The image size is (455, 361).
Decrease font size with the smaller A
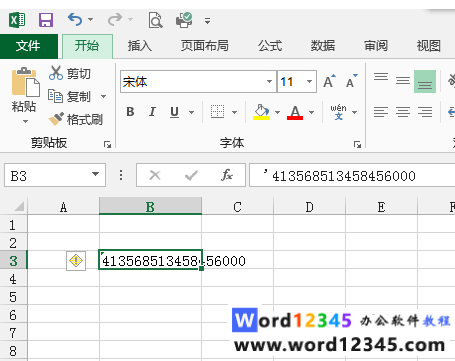point(351,81)
